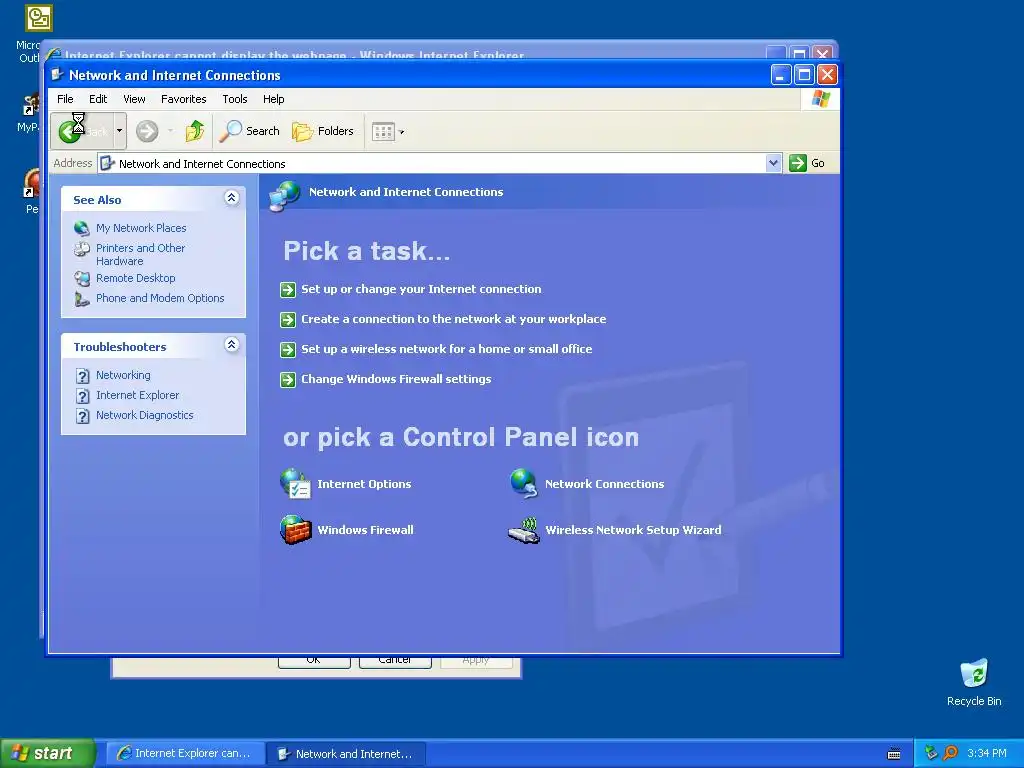Open the Tools menu
Image resolution: width=1024 pixels, height=768 pixels.
tap(234, 99)
